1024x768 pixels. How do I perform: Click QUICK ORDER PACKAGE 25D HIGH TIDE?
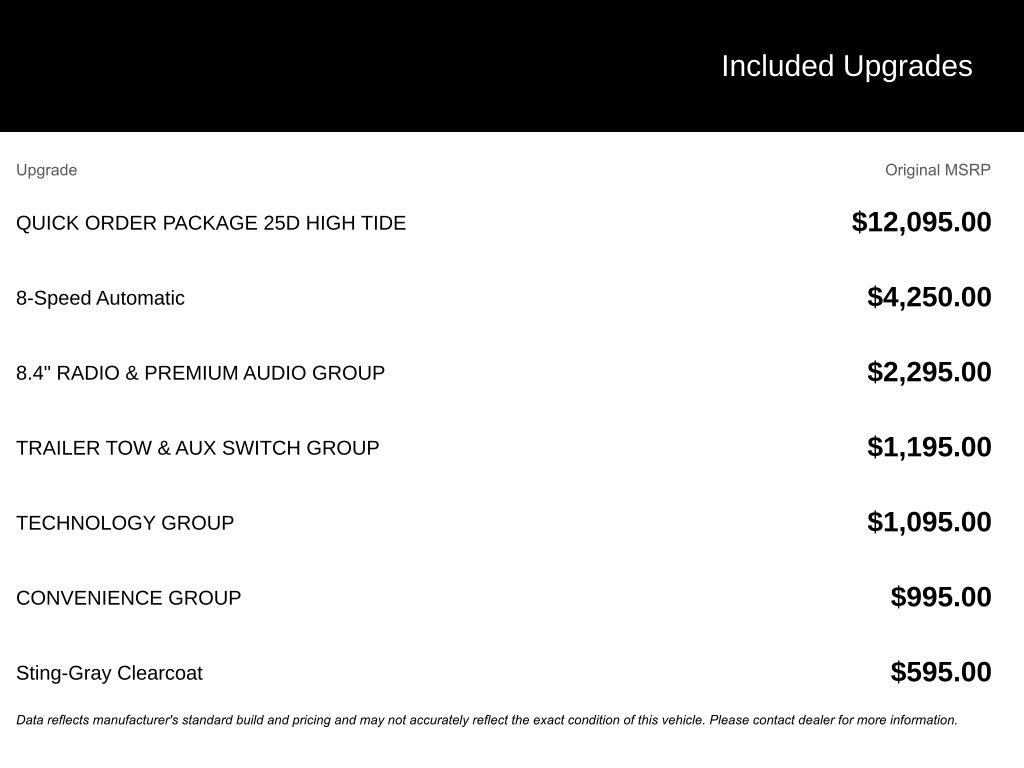pos(211,223)
